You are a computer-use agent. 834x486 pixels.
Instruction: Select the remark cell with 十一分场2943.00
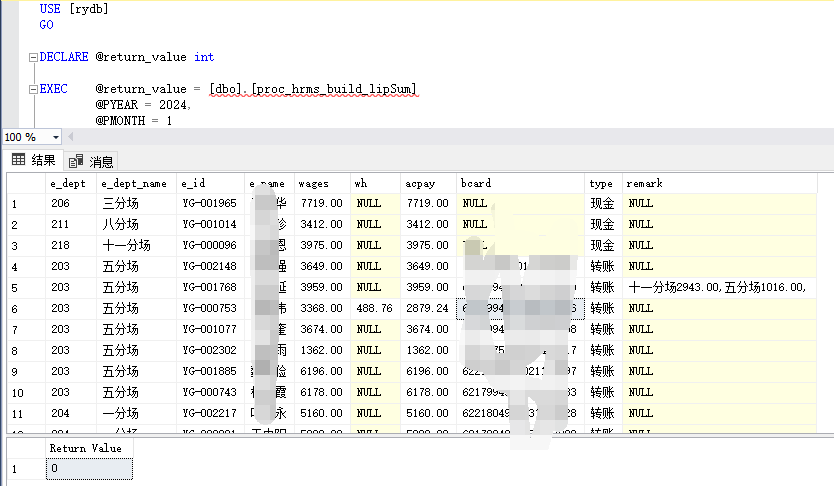tap(715, 287)
